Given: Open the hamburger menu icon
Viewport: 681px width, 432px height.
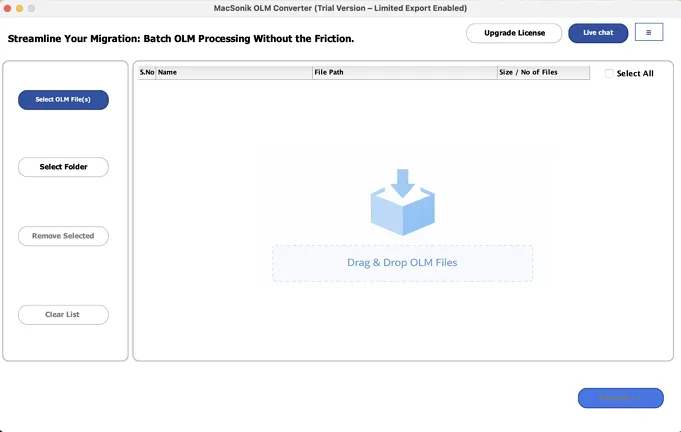Looking at the screenshot, I should coord(648,32).
